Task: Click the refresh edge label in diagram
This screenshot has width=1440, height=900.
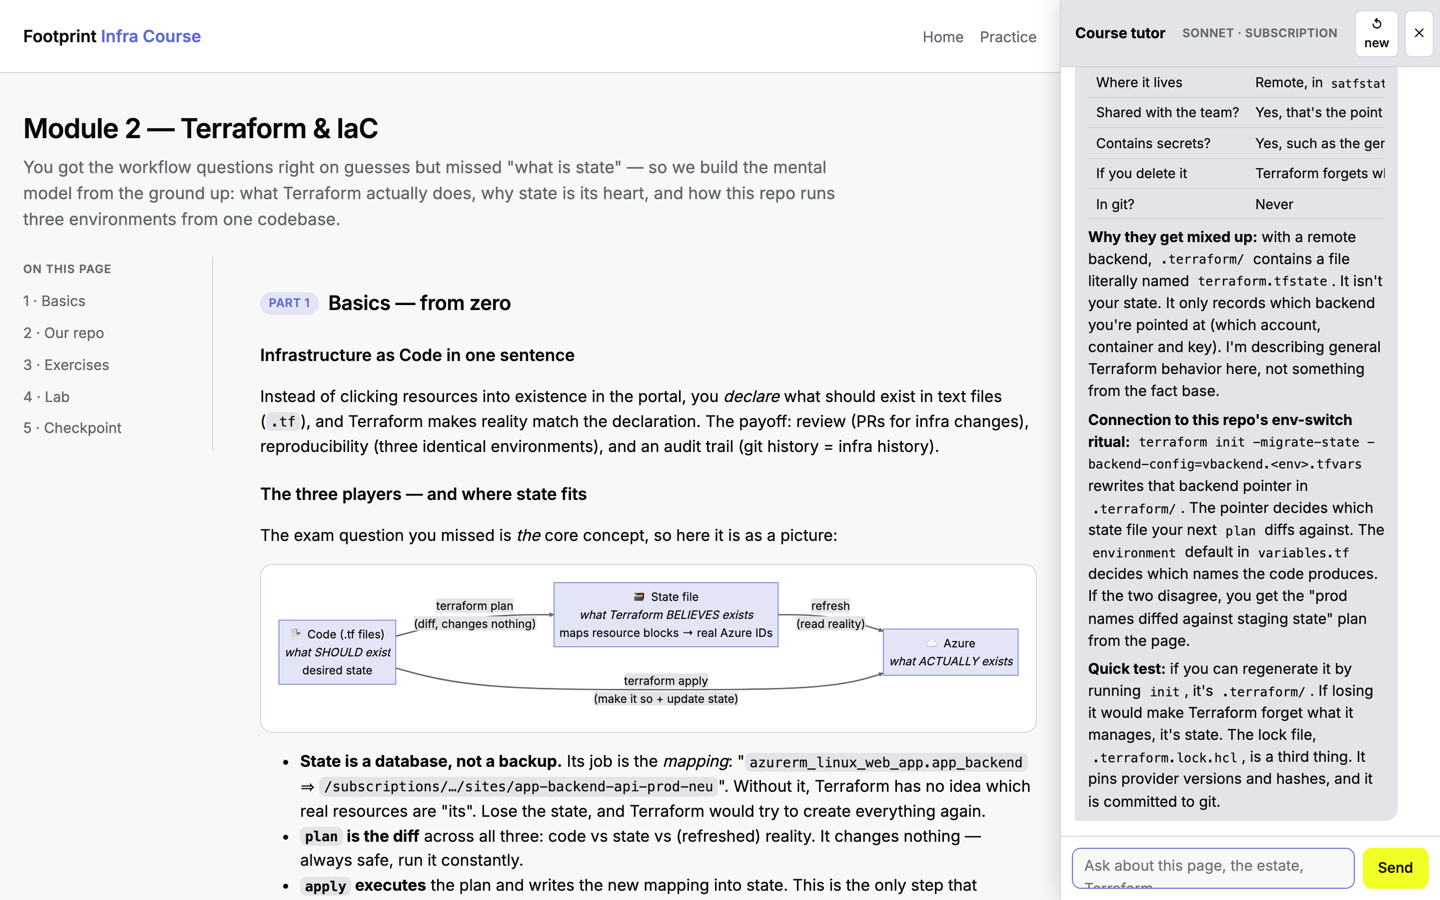Action: [x=830, y=606]
